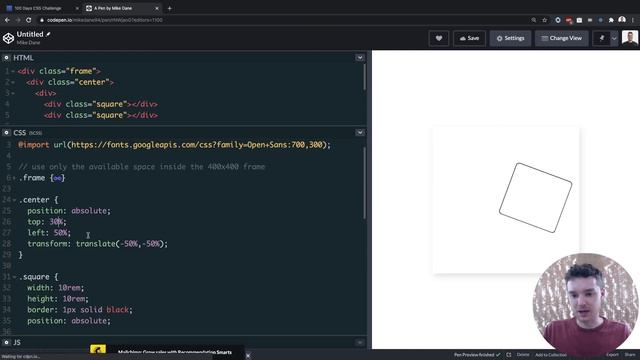This screenshot has width=640, height=360.
Task: Love this pen with the heart button
Action: pos(439,38)
